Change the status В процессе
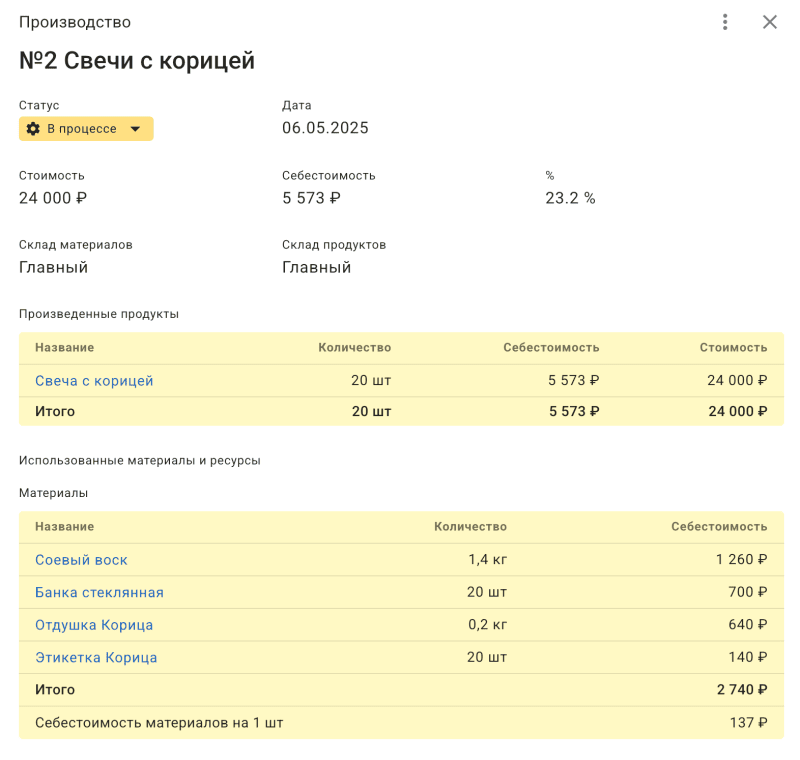 point(85,128)
